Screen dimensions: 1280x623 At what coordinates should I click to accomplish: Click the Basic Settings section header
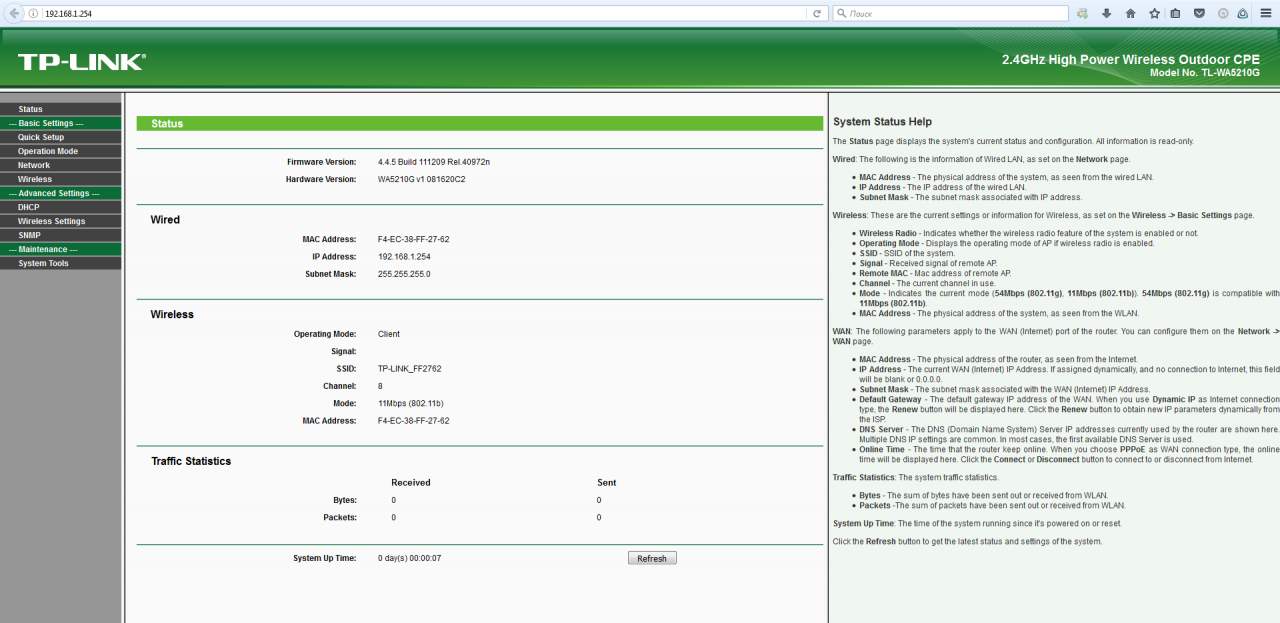click(61, 123)
